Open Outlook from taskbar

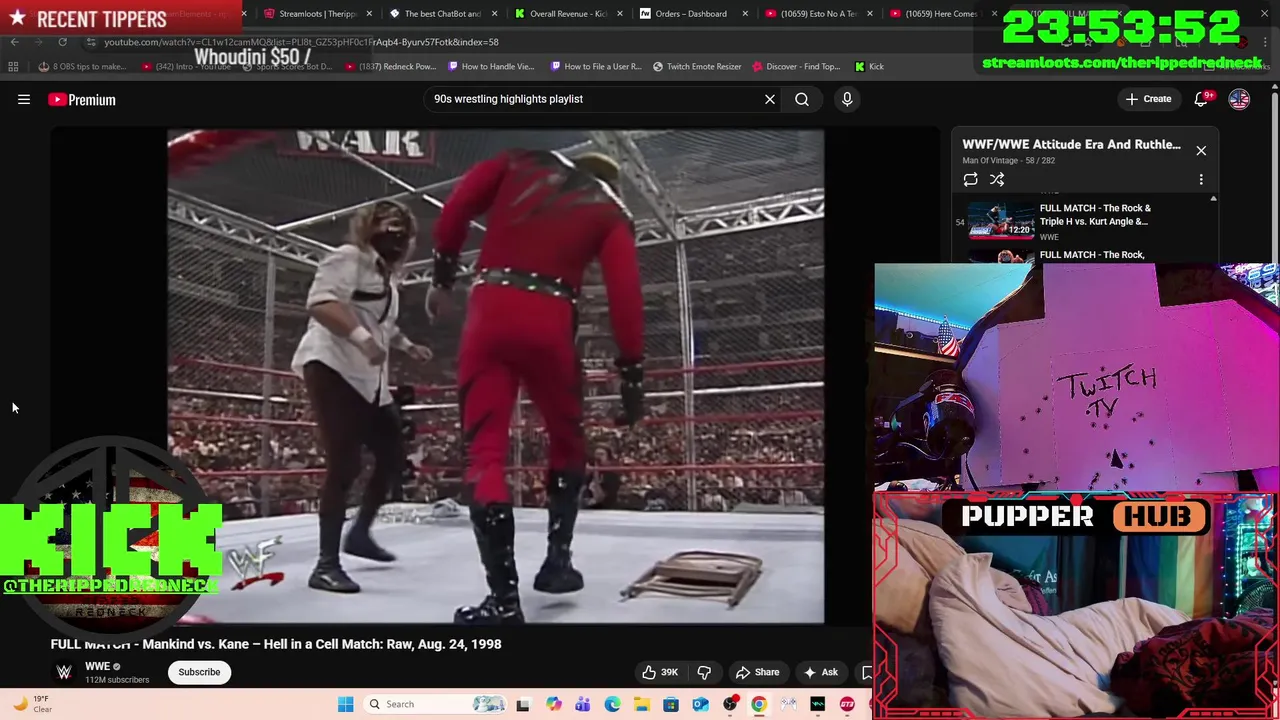700,704
